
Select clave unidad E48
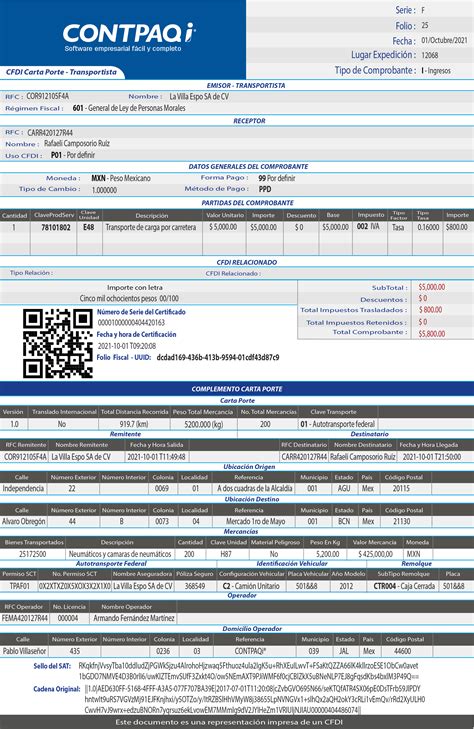pos(89,227)
